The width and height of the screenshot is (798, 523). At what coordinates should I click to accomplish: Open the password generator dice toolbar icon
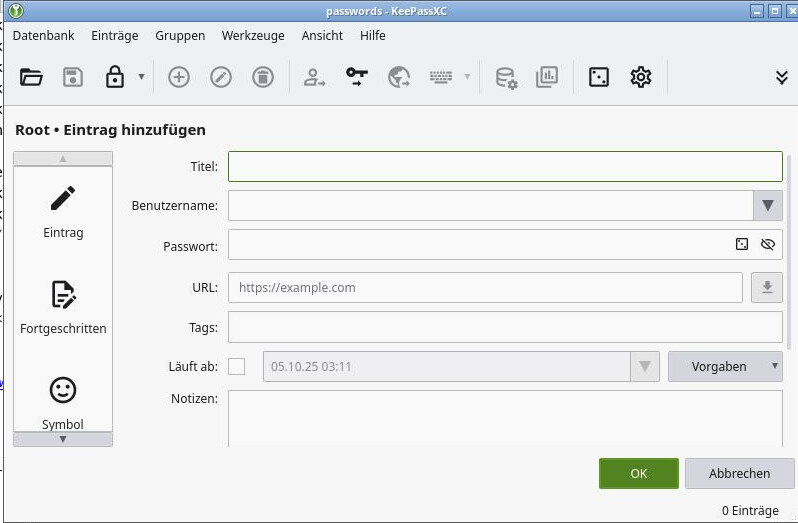pos(599,77)
